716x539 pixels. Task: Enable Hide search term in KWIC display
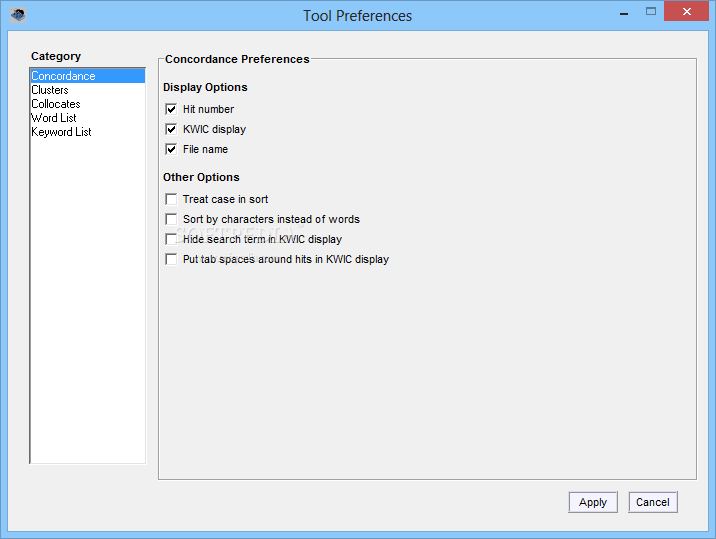click(x=171, y=239)
